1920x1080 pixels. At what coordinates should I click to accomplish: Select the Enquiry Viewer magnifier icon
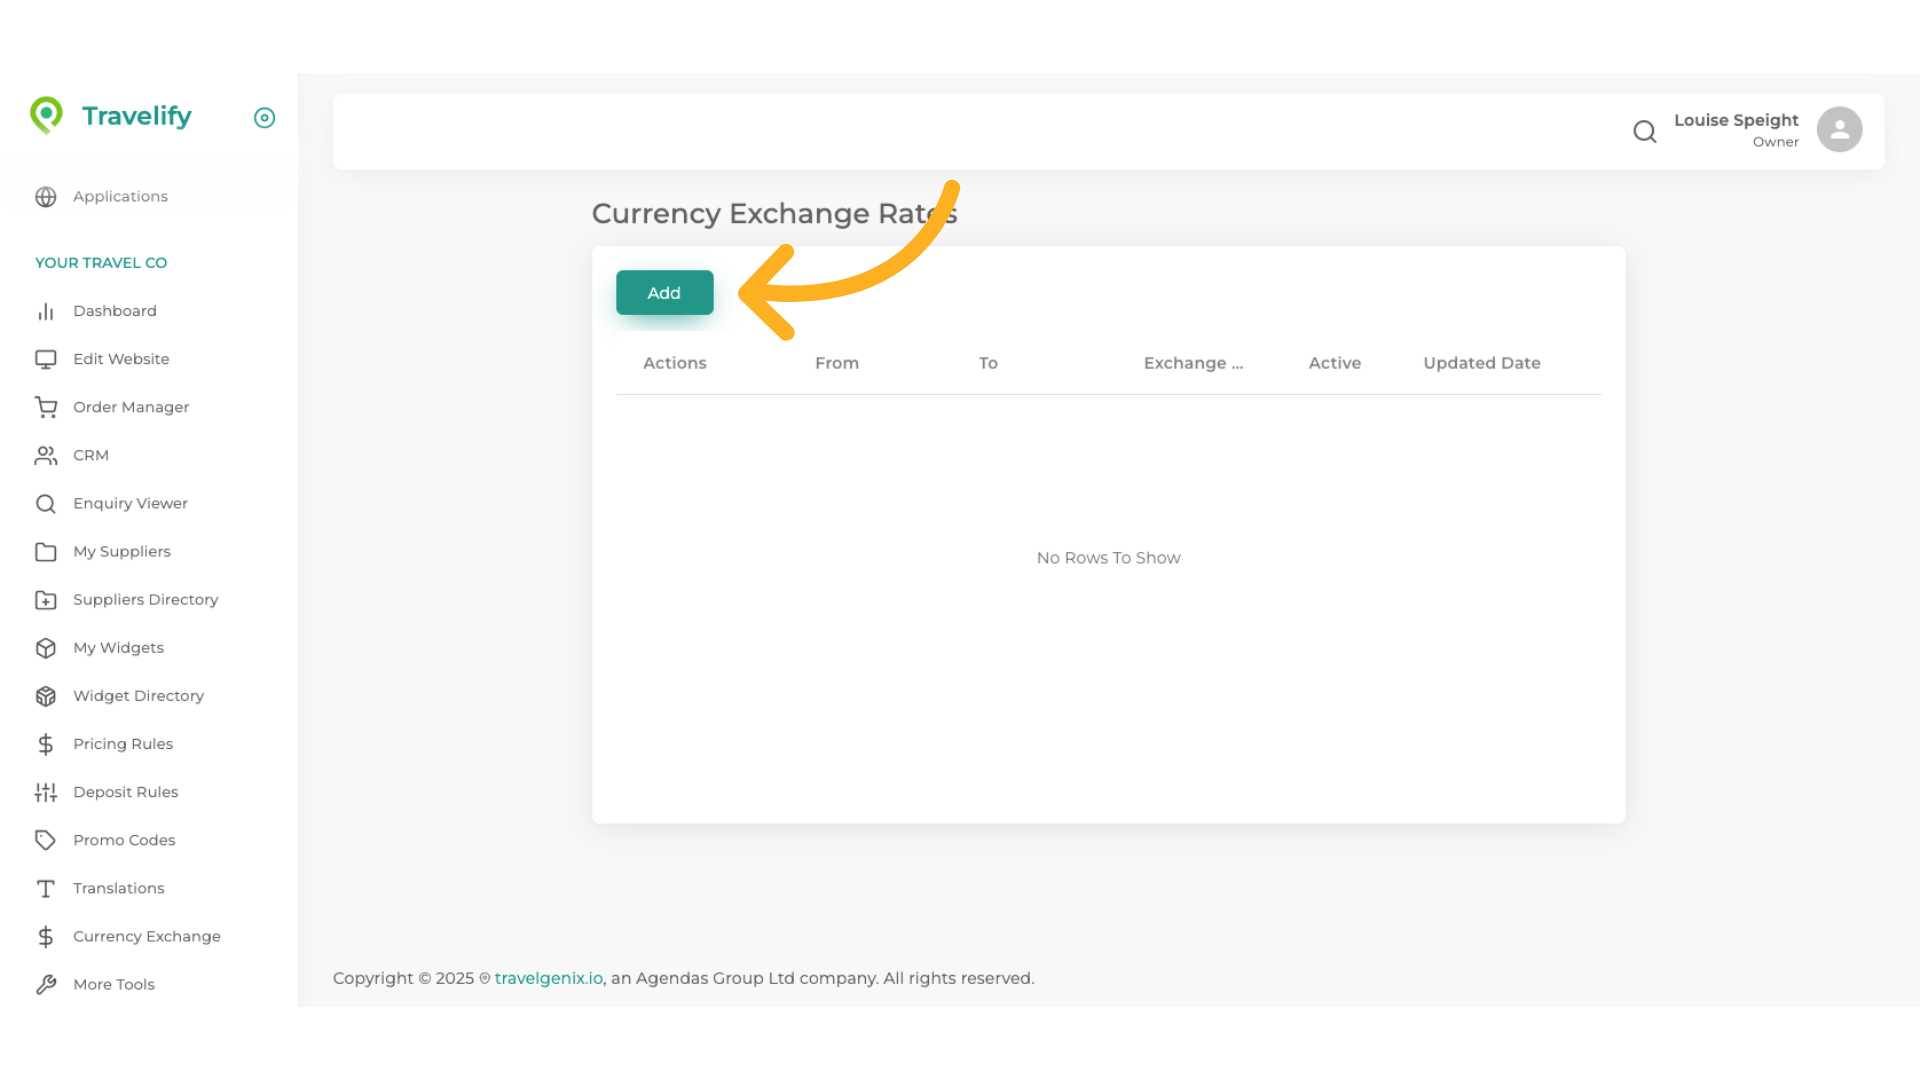tap(46, 503)
